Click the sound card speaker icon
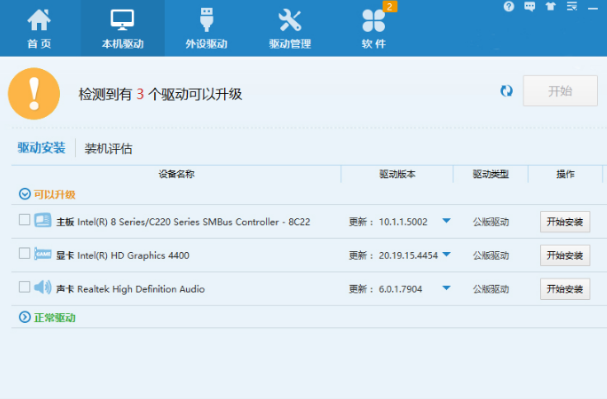This screenshot has width=607, height=399. 43,287
